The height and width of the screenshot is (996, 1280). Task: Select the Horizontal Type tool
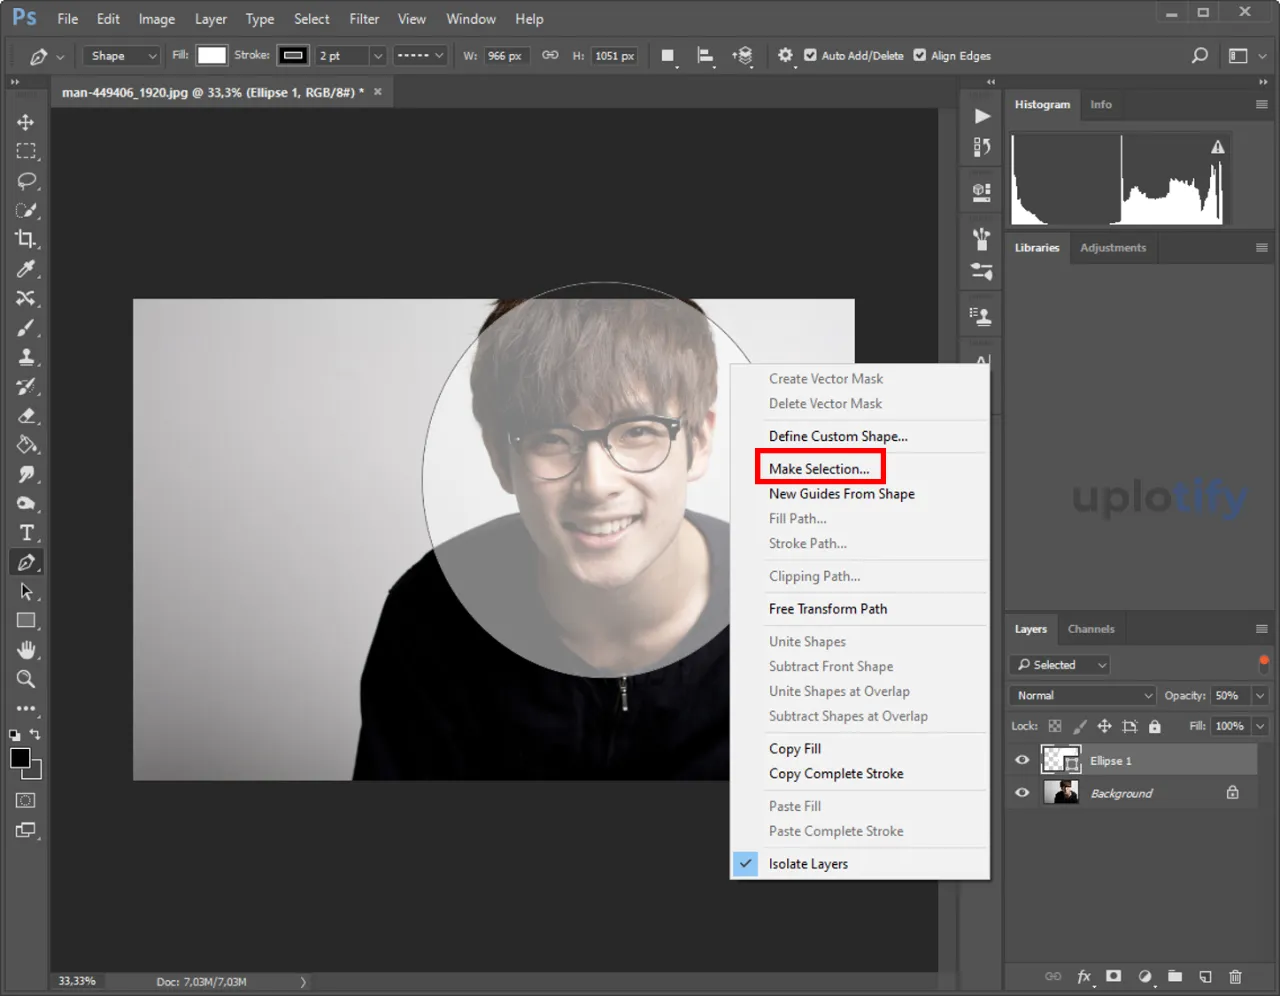tap(26, 533)
